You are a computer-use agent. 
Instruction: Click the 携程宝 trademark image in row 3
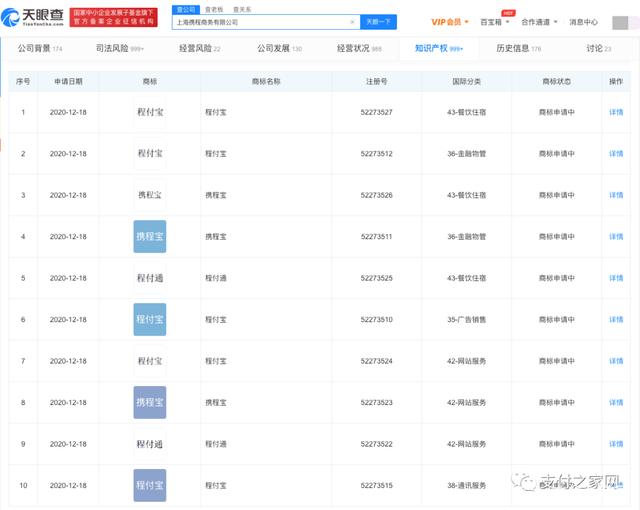[150, 195]
